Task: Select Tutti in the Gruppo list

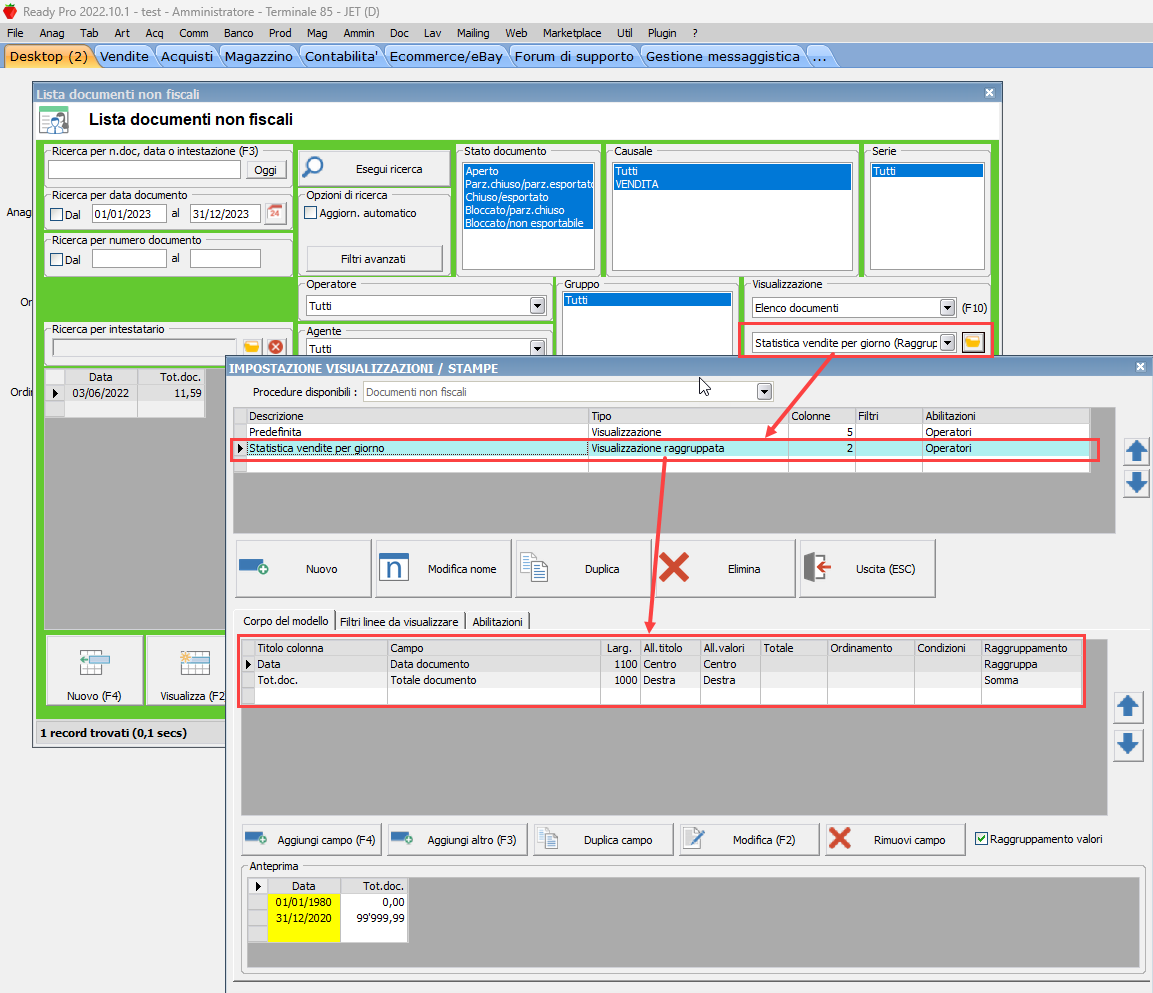Action: point(647,300)
